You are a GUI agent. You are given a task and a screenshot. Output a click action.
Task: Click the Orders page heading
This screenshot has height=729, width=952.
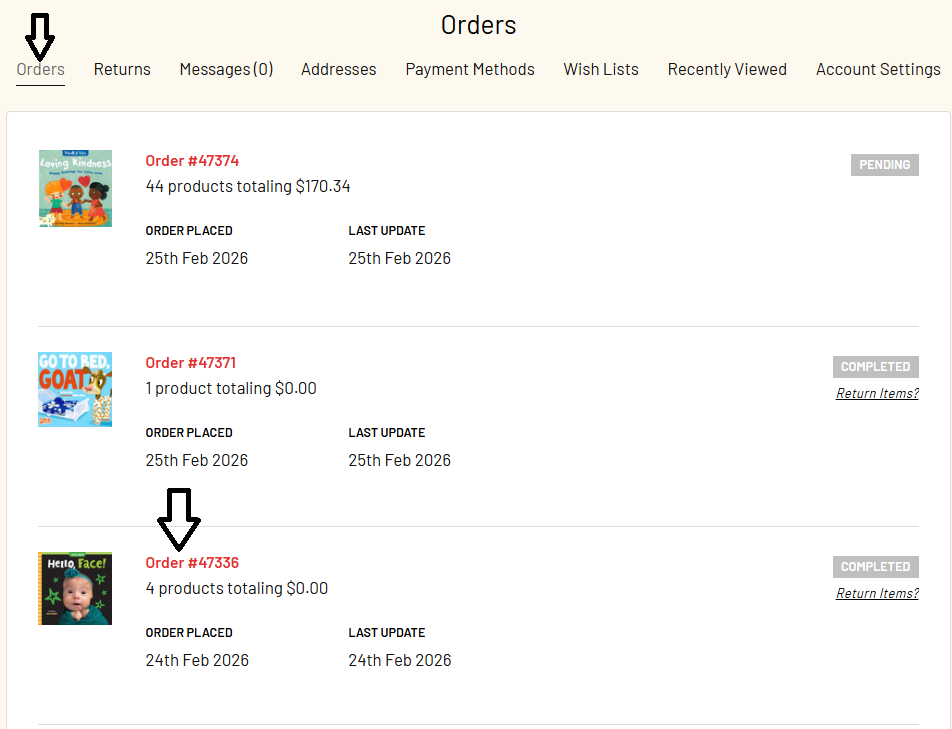[478, 25]
